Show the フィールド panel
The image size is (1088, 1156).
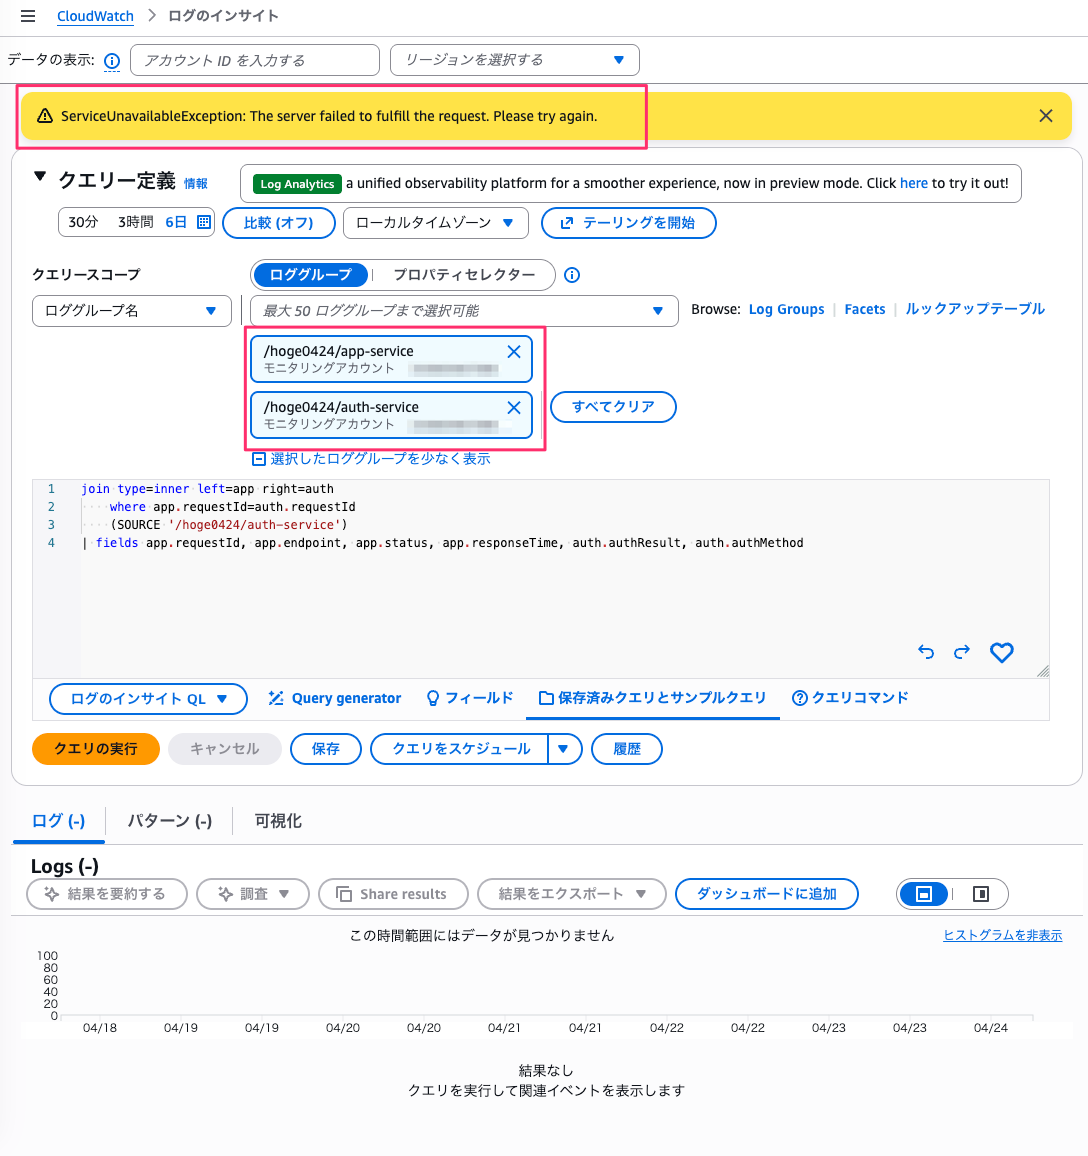click(469, 698)
